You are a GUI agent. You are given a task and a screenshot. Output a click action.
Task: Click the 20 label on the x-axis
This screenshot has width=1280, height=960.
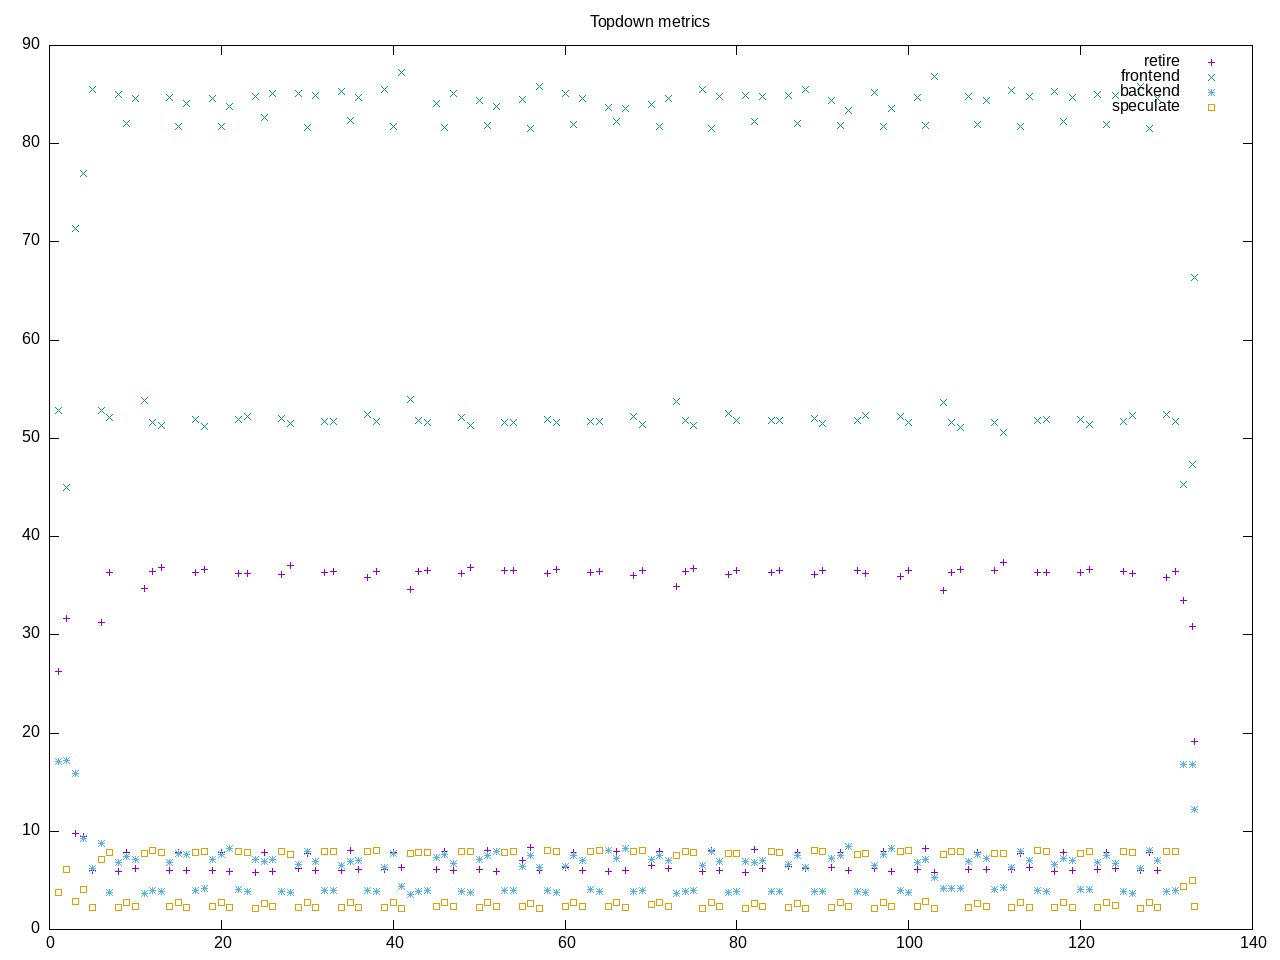222,943
